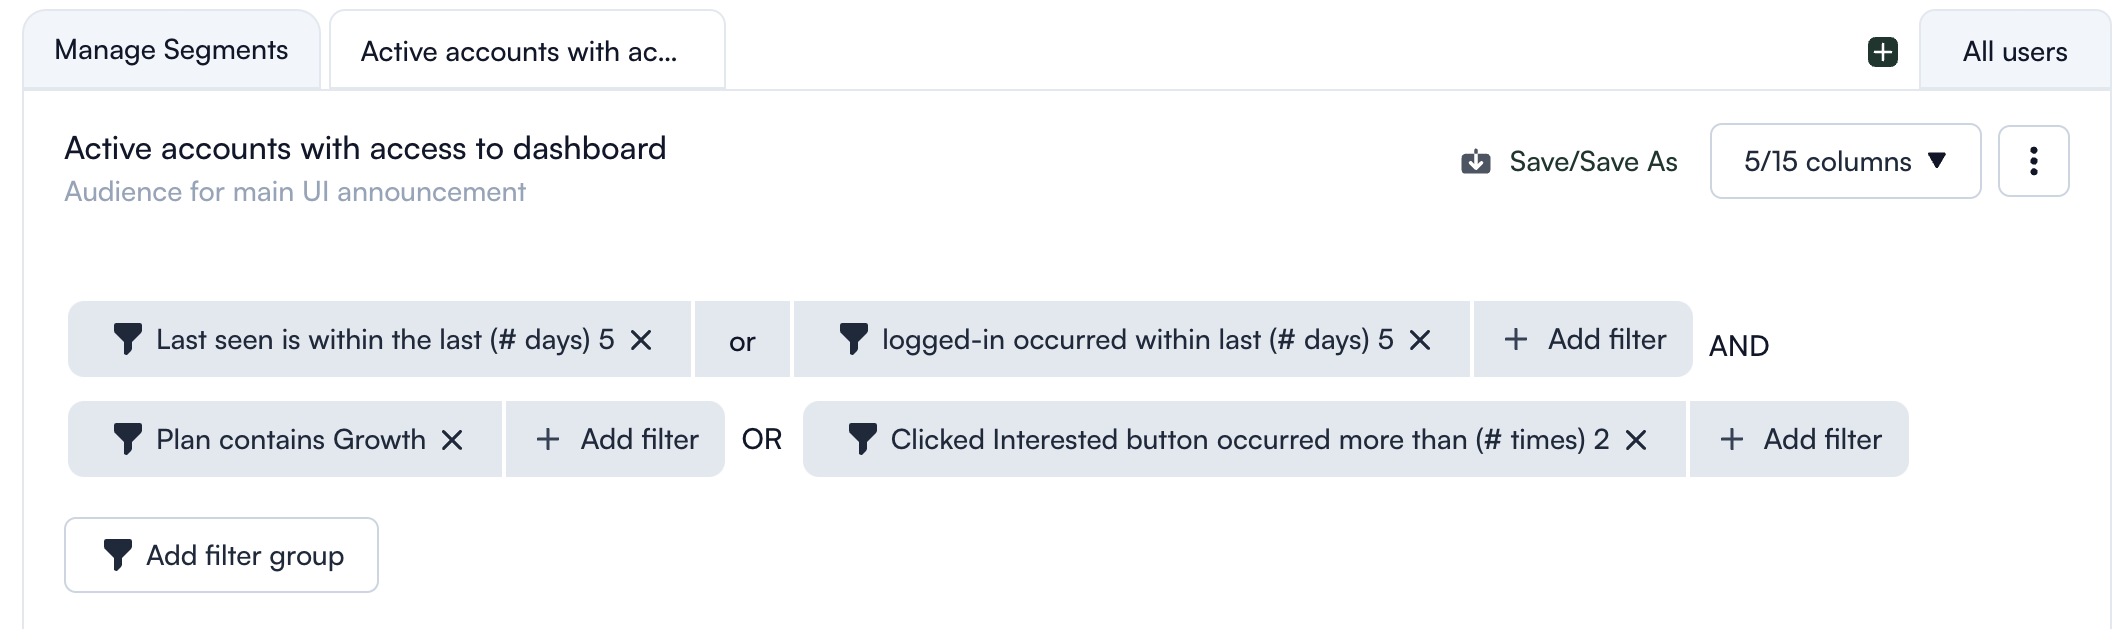The height and width of the screenshot is (629, 2116).
Task: Expand the 5/15 columns dropdown
Action: pyautogui.click(x=1845, y=161)
